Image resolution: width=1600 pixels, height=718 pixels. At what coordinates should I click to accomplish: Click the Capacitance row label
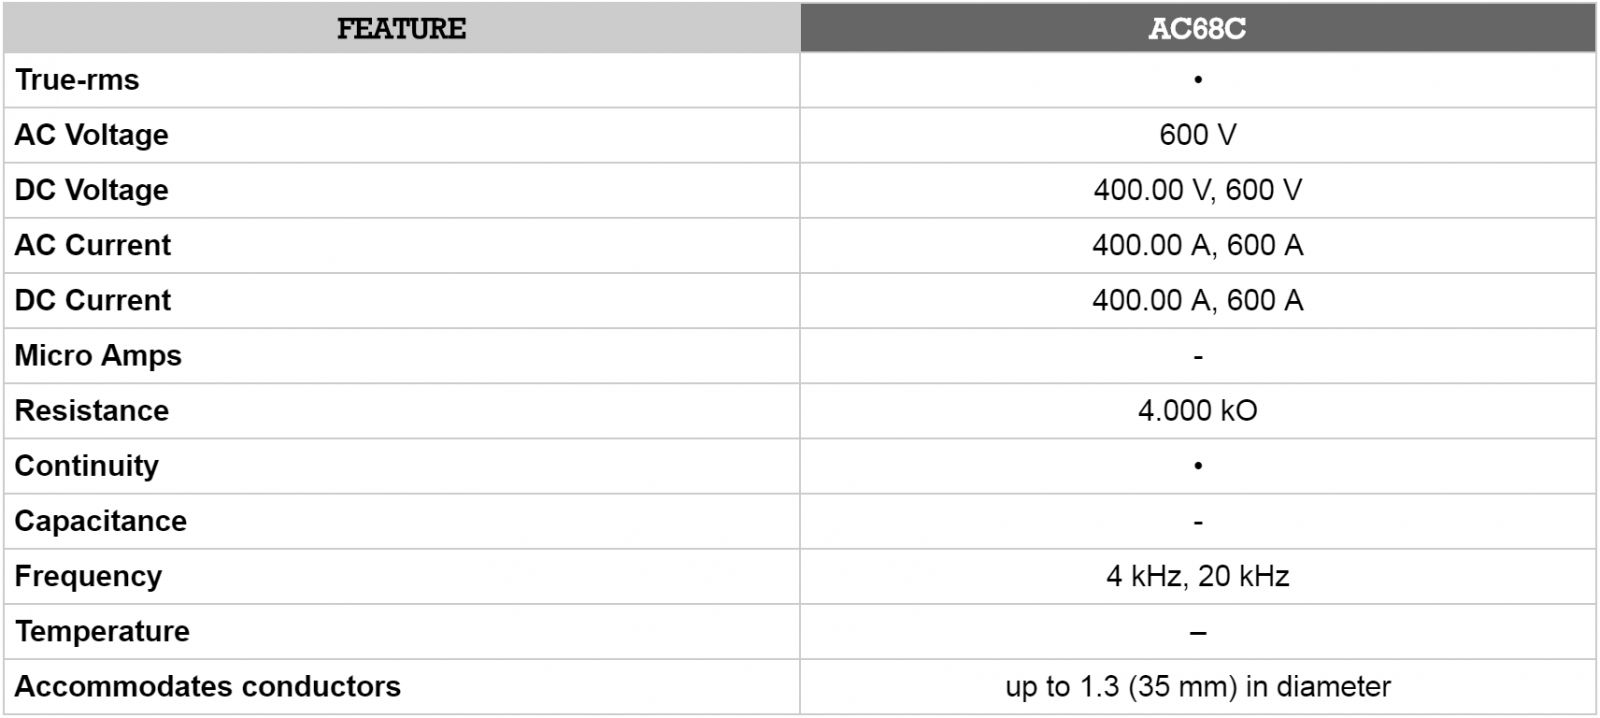(100, 521)
